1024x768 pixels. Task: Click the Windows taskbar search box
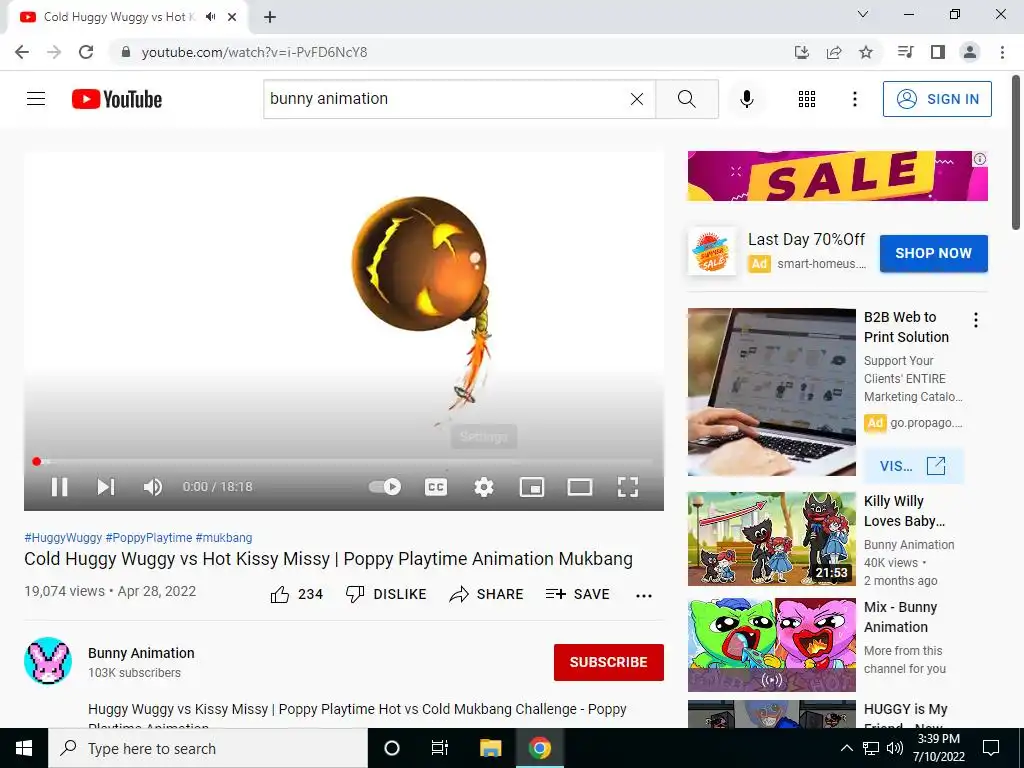(x=208, y=748)
